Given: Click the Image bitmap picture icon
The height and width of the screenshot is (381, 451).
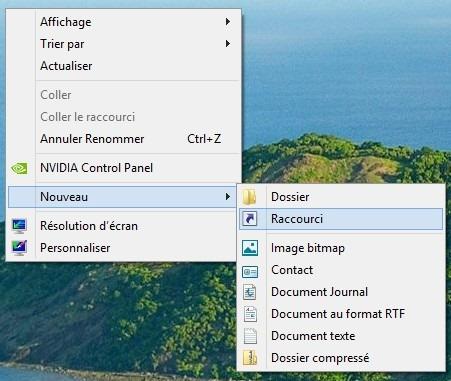Looking at the screenshot, I should [x=250, y=248].
